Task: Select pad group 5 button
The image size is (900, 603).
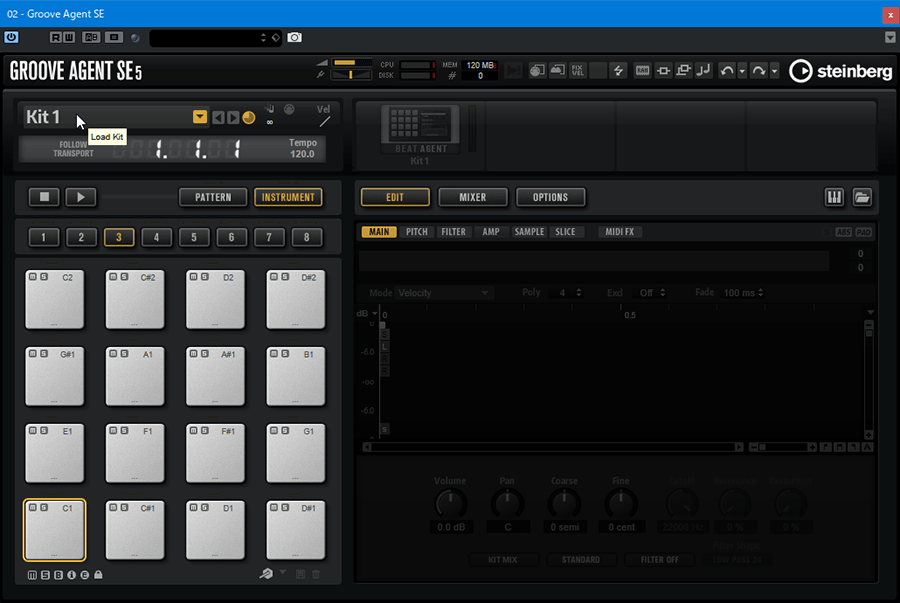Action: (194, 237)
